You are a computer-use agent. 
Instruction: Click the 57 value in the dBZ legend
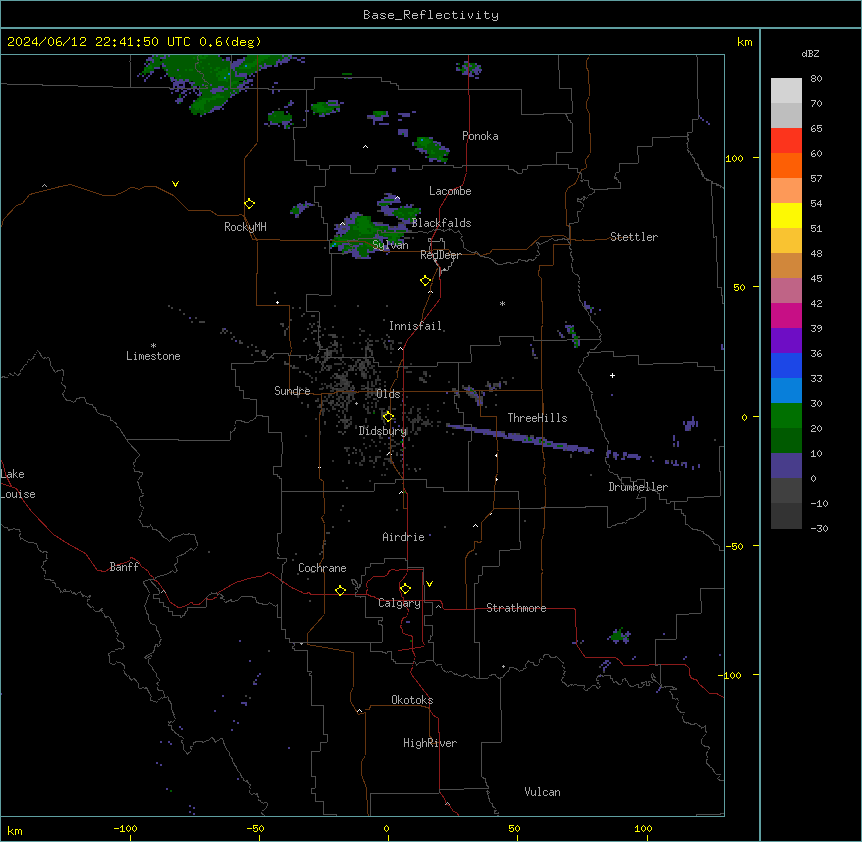pos(816,179)
